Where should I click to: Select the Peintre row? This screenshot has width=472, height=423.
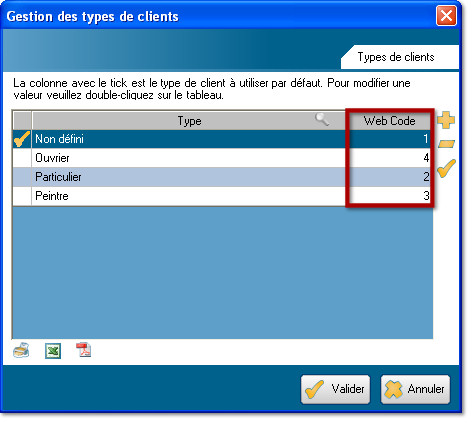coord(222,196)
